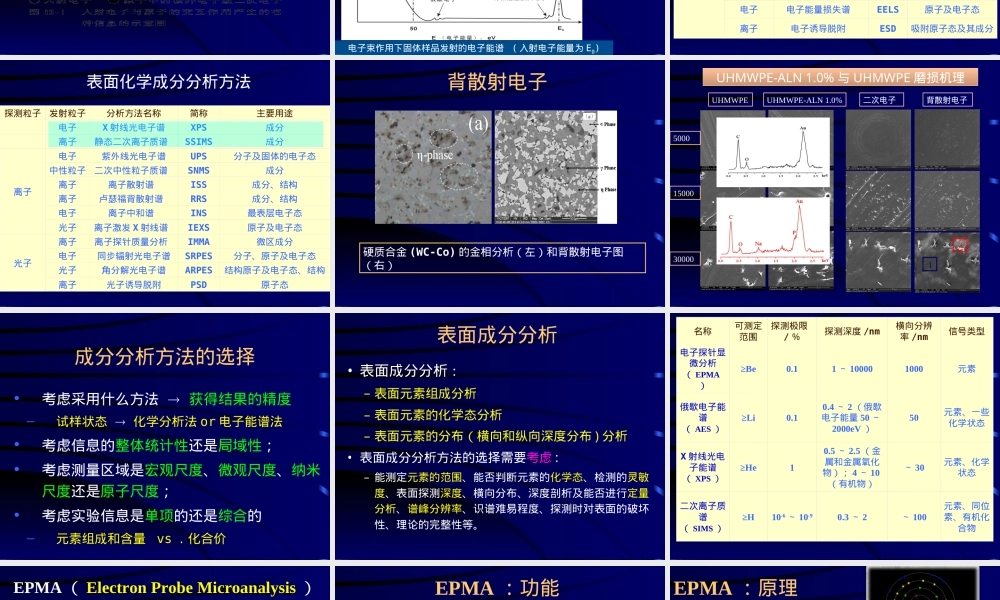Click the '表面元素组成分析' bullet

[x=425, y=394]
